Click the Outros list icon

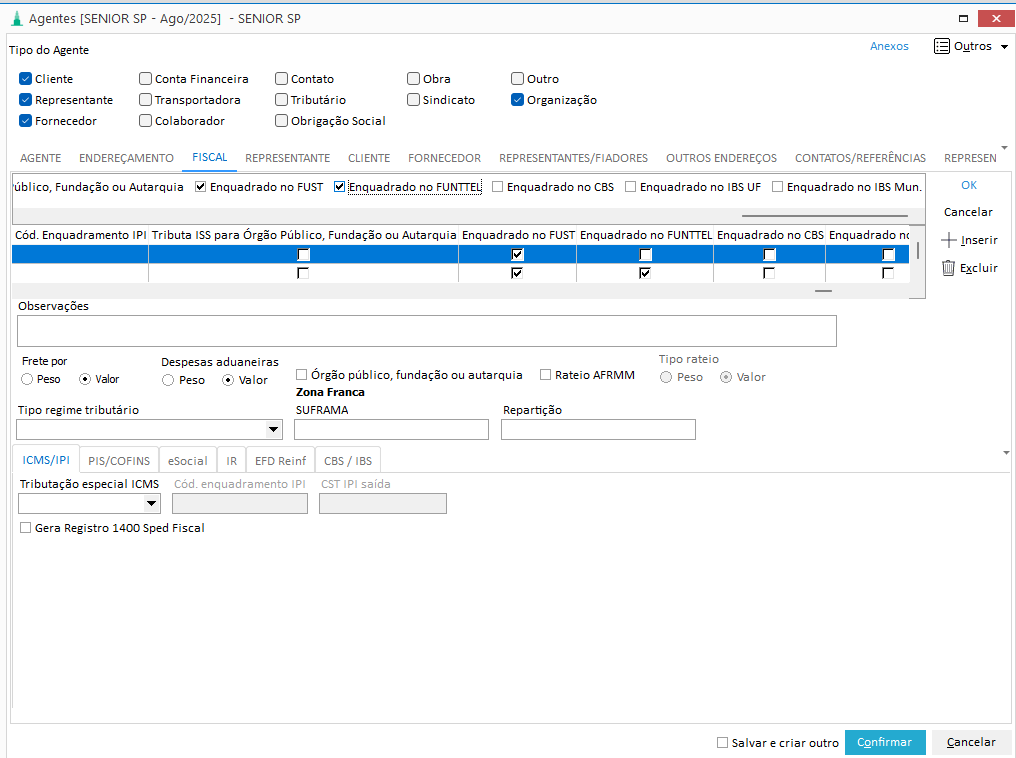(x=941, y=46)
